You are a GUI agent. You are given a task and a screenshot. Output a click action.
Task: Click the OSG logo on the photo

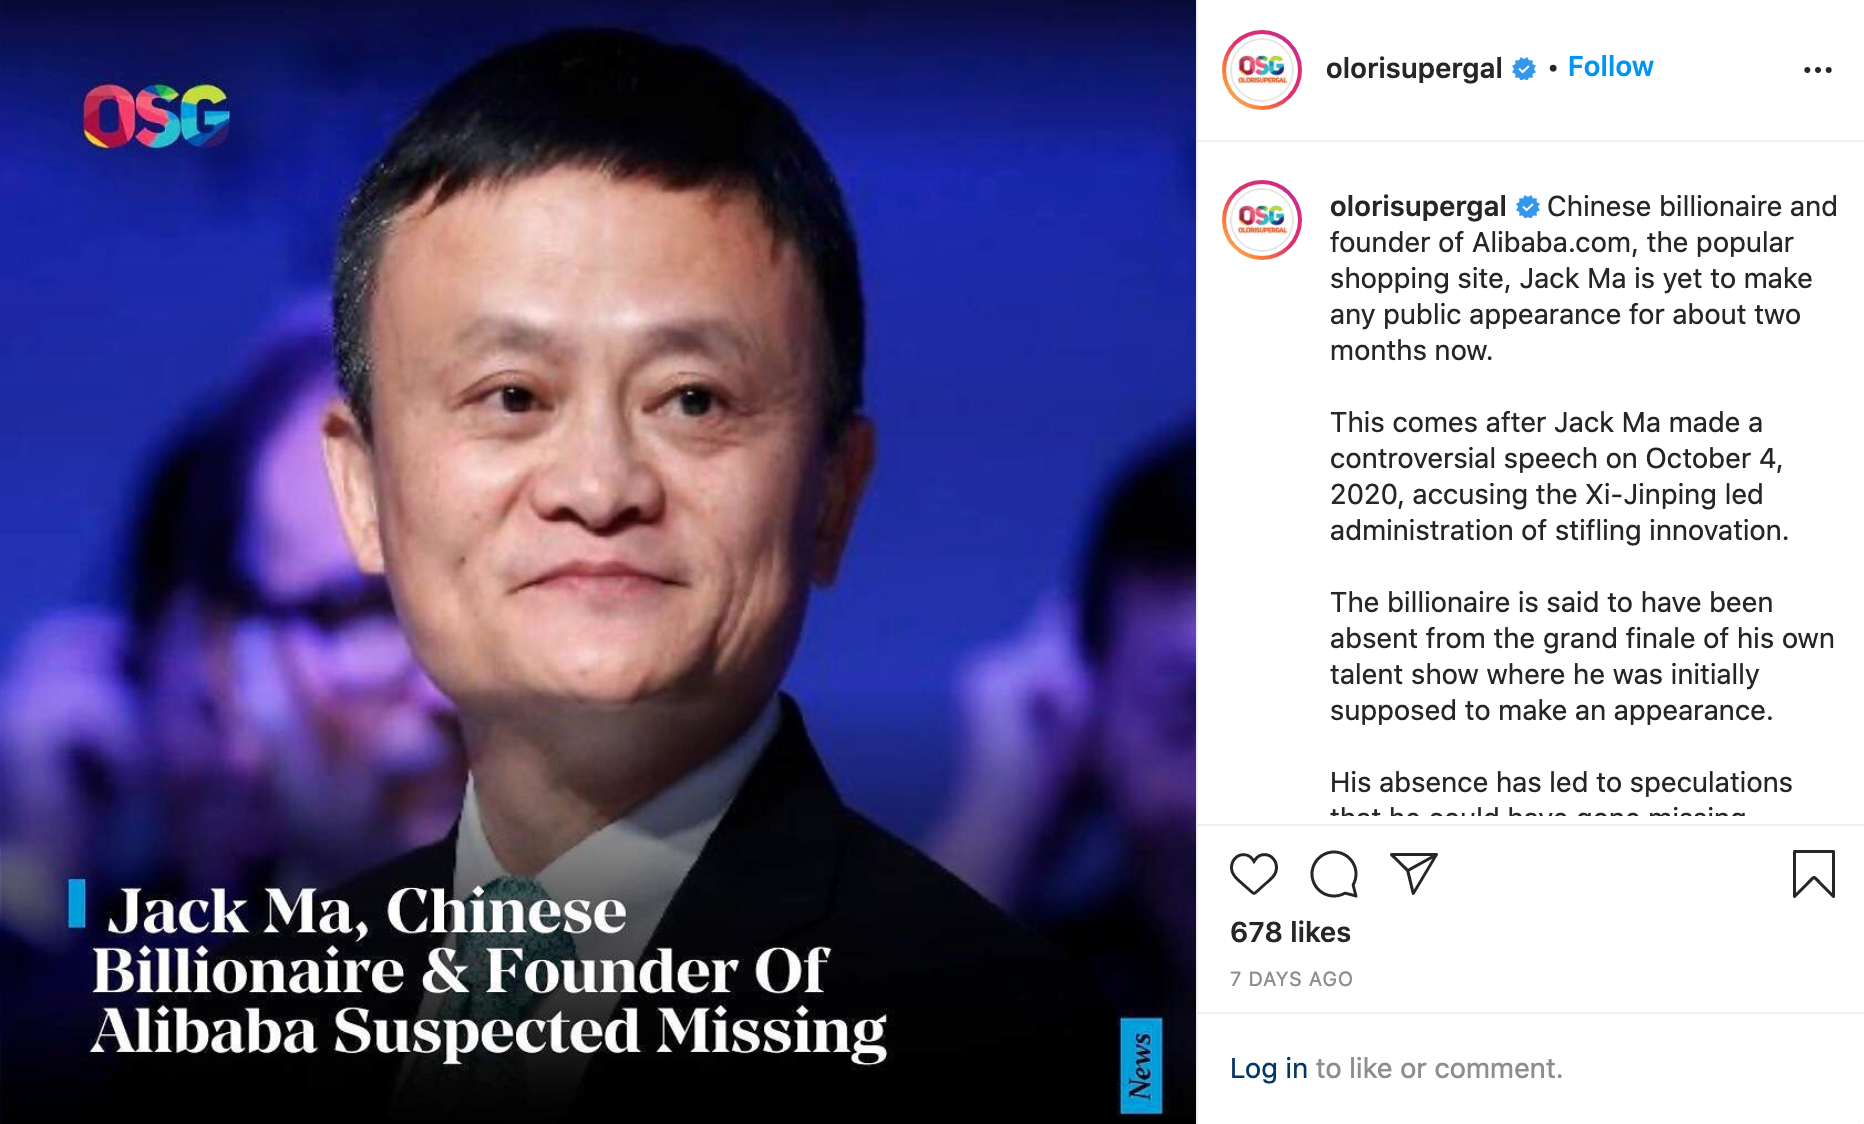point(157,116)
